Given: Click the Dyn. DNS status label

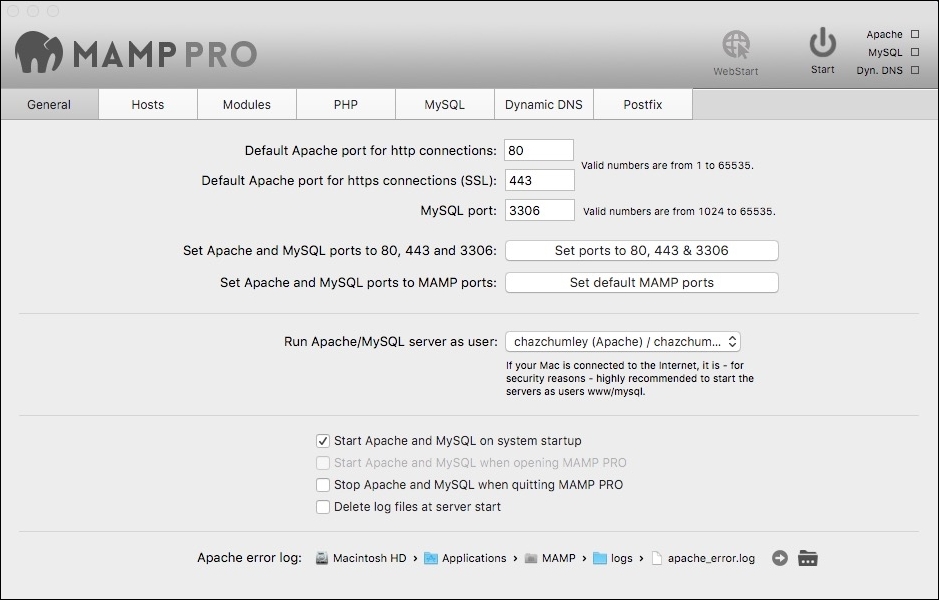Looking at the screenshot, I should (880, 70).
